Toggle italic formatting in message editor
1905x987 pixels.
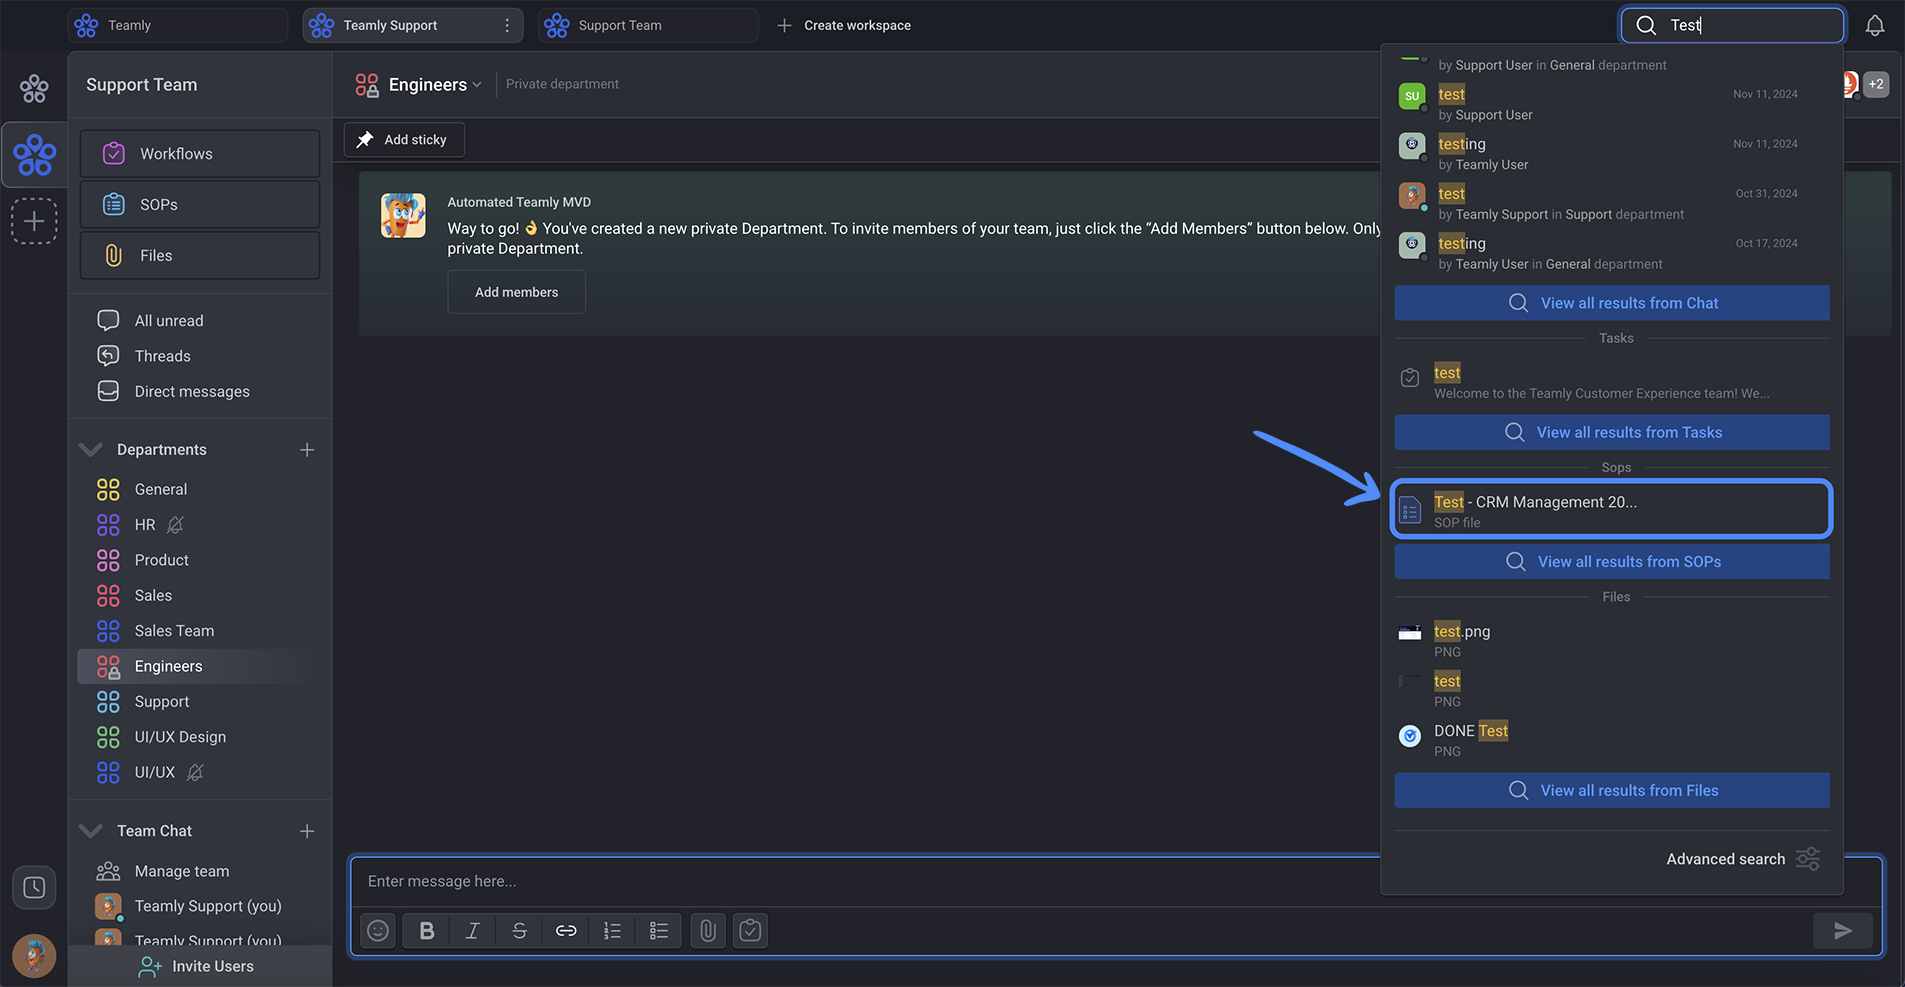click(x=473, y=931)
